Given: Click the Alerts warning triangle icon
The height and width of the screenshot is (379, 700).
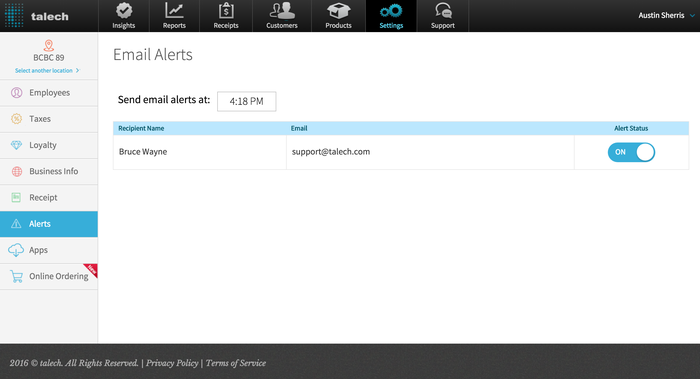Looking at the screenshot, I should click(x=16, y=224).
